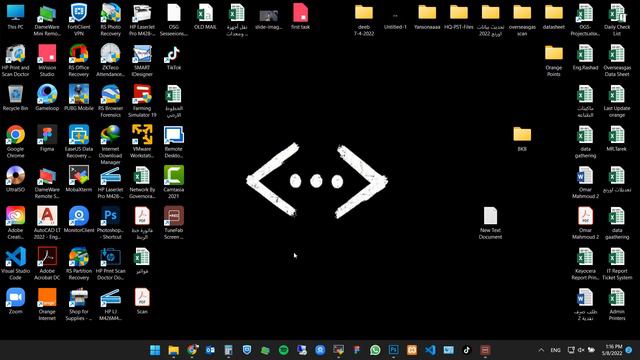Open the datasheet folder
The image size is (640, 360).
pyautogui.click(x=554, y=17)
